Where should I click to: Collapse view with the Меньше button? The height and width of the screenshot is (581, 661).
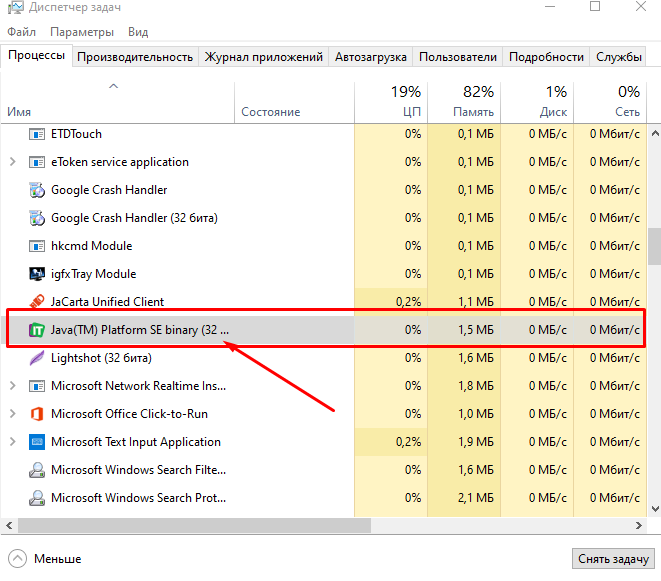click(46, 559)
